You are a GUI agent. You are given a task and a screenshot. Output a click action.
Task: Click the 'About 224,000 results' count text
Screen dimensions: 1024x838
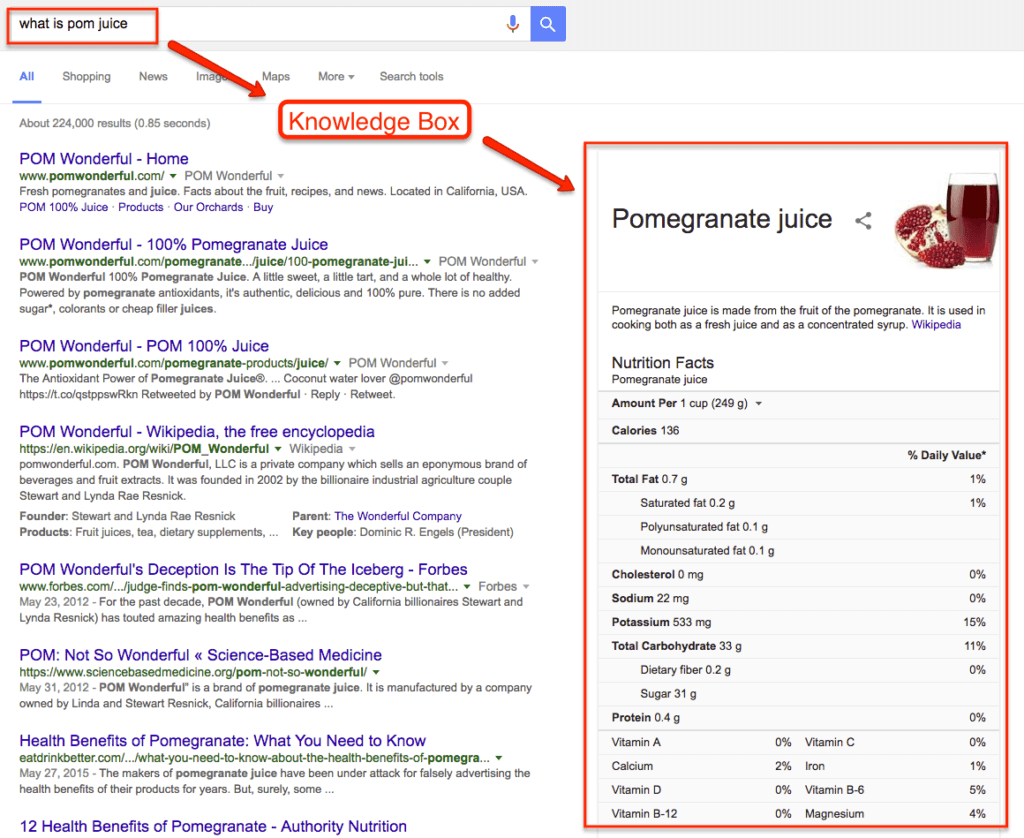coord(115,123)
